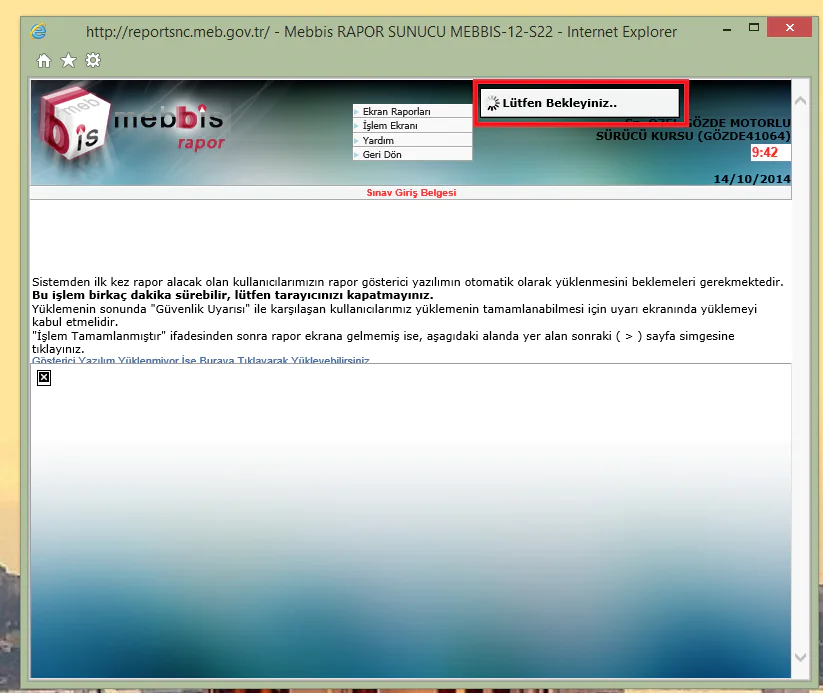Open browser Tools via the gear icon

[93, 60]
